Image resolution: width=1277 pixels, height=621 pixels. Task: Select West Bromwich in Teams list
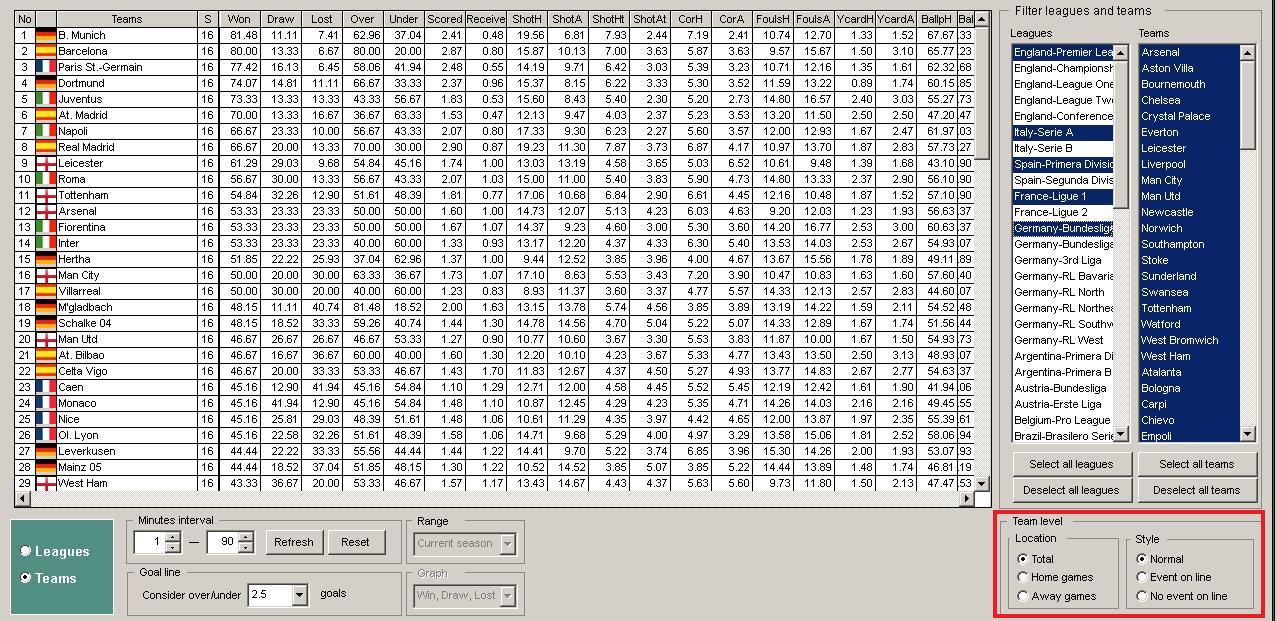pyautogui.click(x=1189, y=340)
